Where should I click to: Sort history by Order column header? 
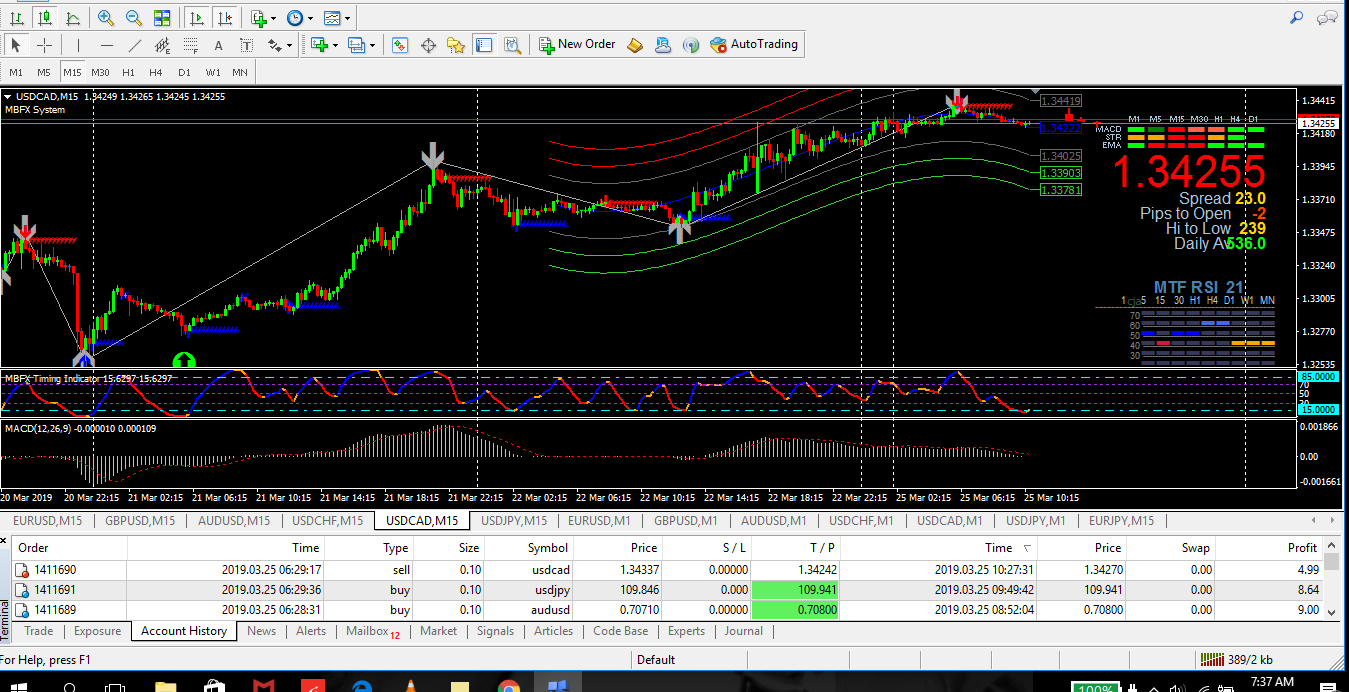(68, 548)
